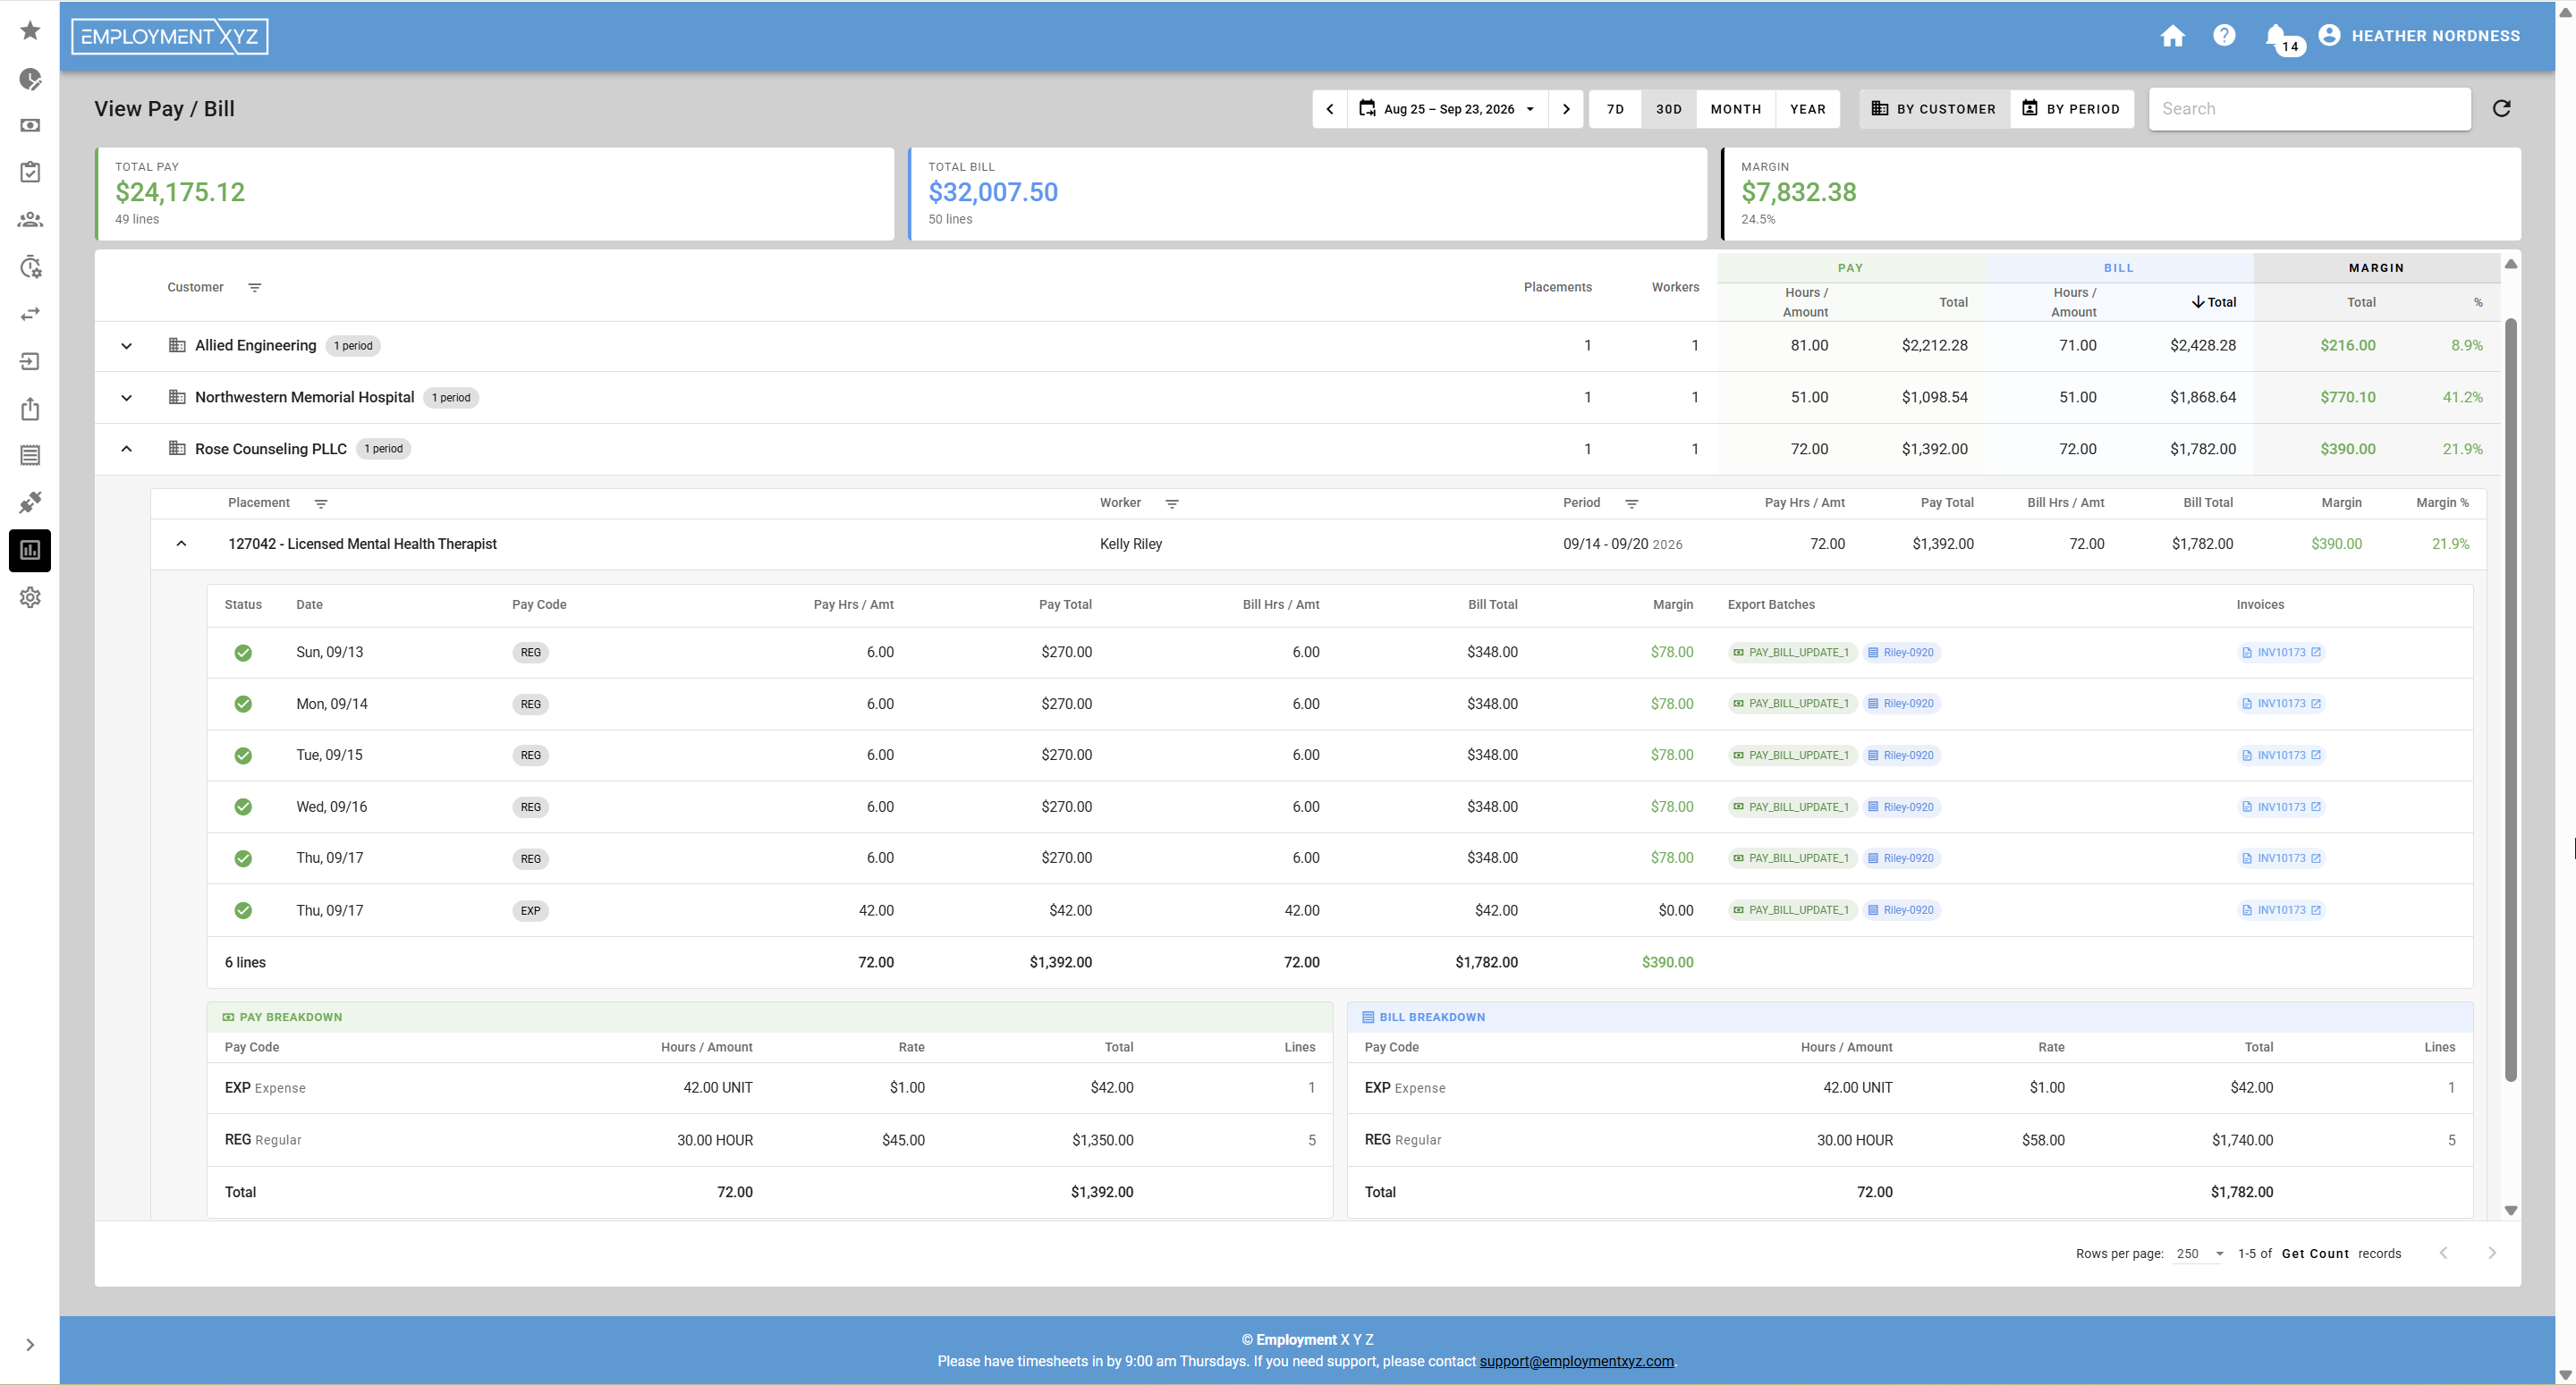2576x1385 pixels.
Task: Open the share export sidebar icon
Action: click(x=30, y=408)
